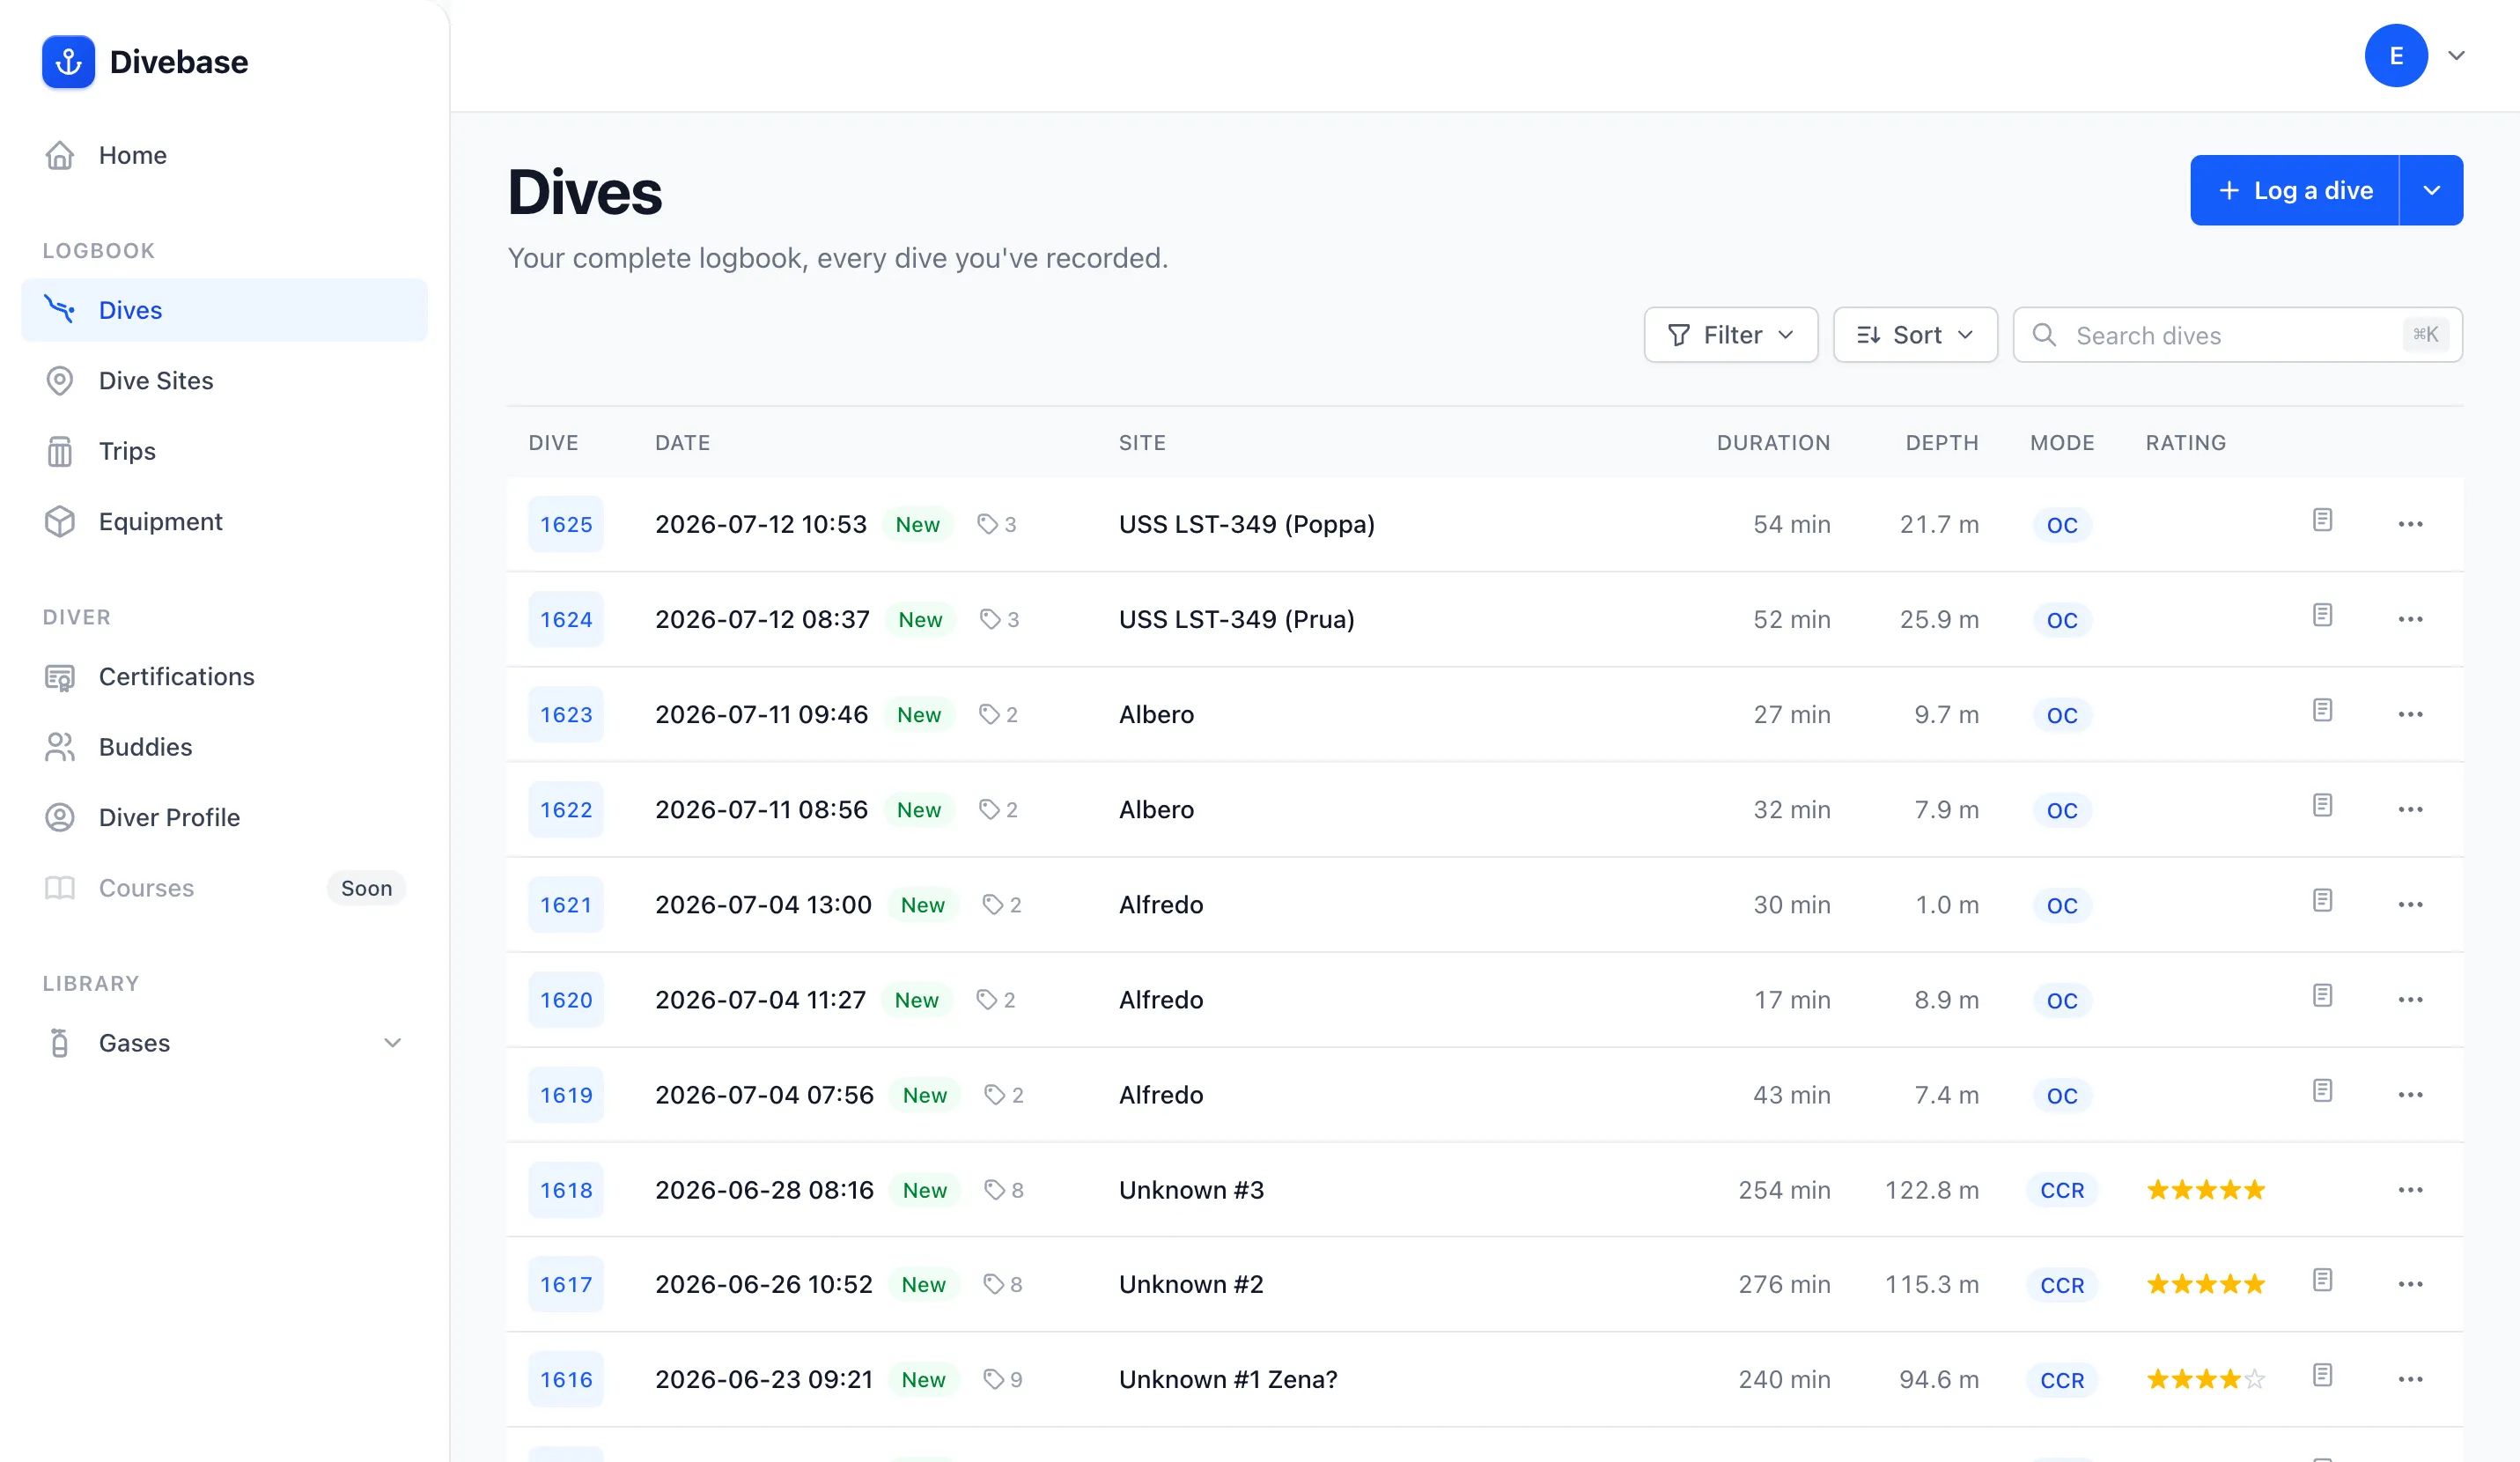Open the notes icon for dive 1623
The width and height of the screenshot is (2520, 1462).
2322,710
